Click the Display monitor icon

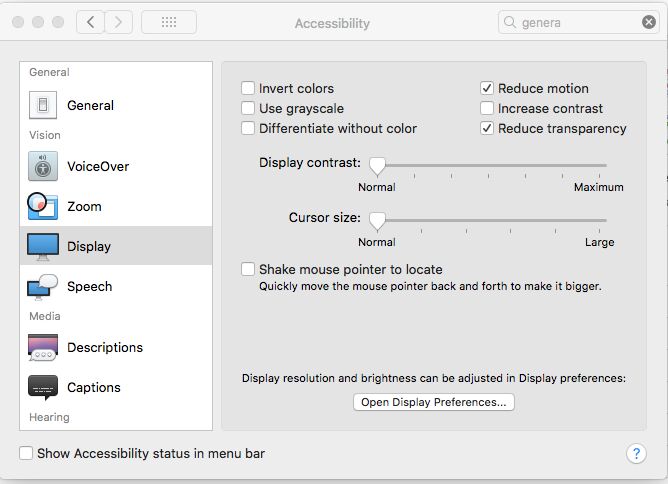tap(43, 247)
